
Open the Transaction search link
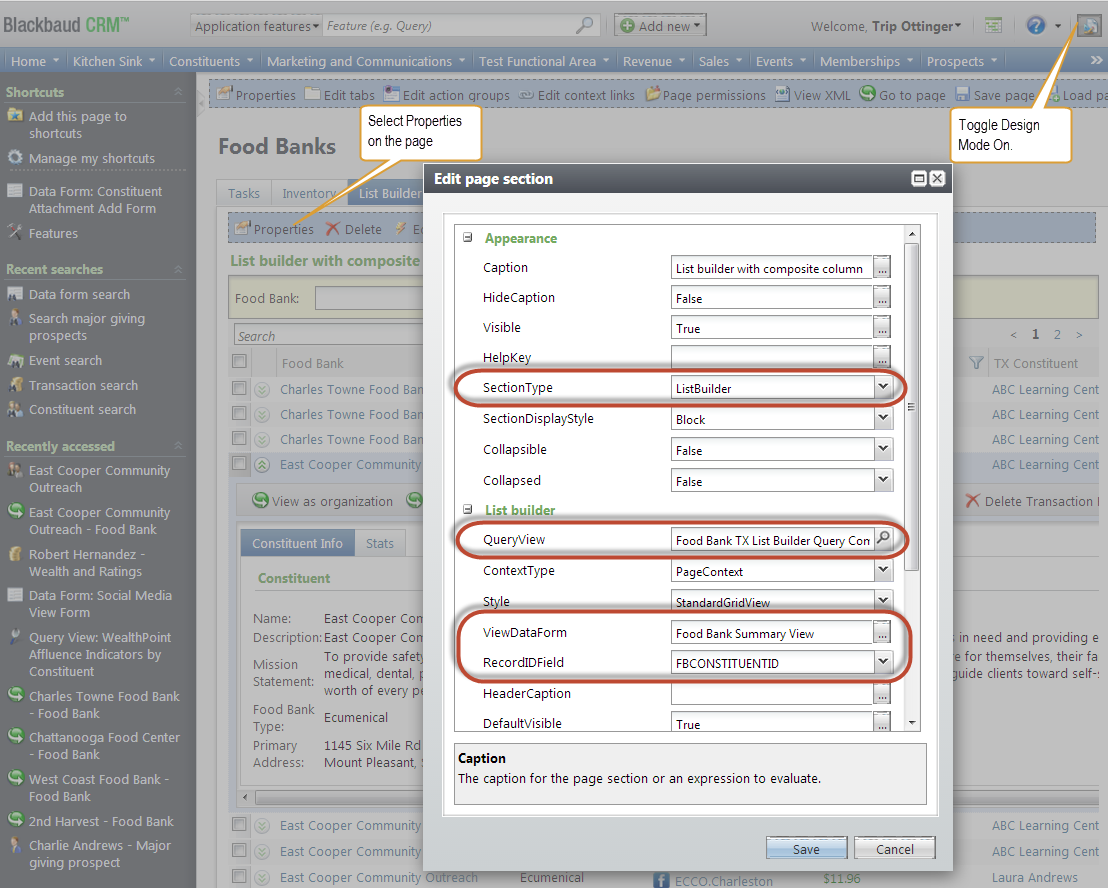[83, 385]
